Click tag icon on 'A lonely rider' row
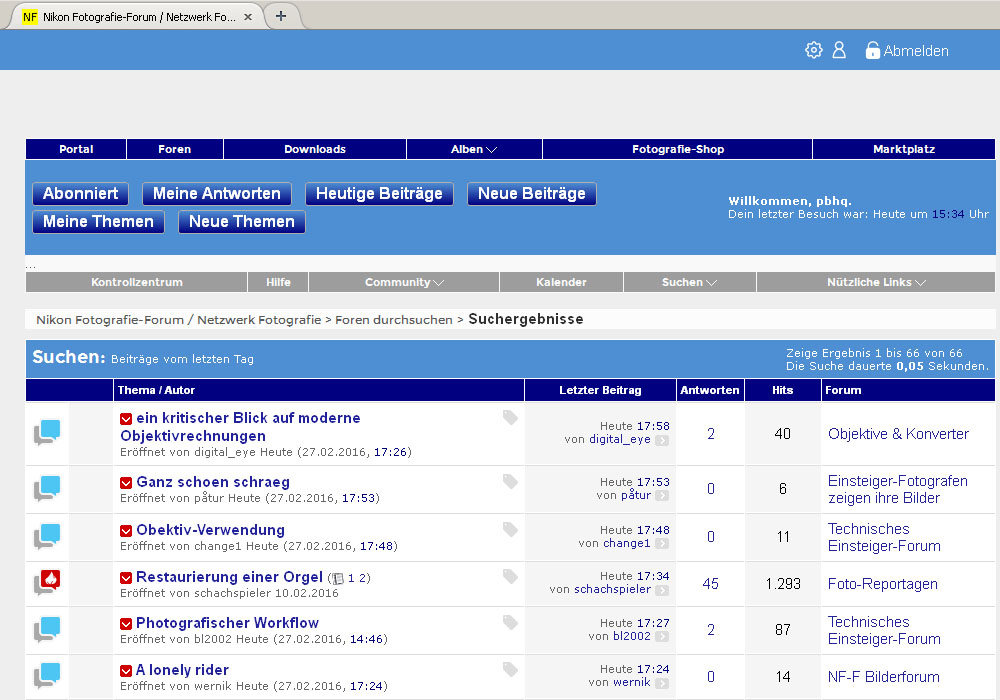 point(510,669)
